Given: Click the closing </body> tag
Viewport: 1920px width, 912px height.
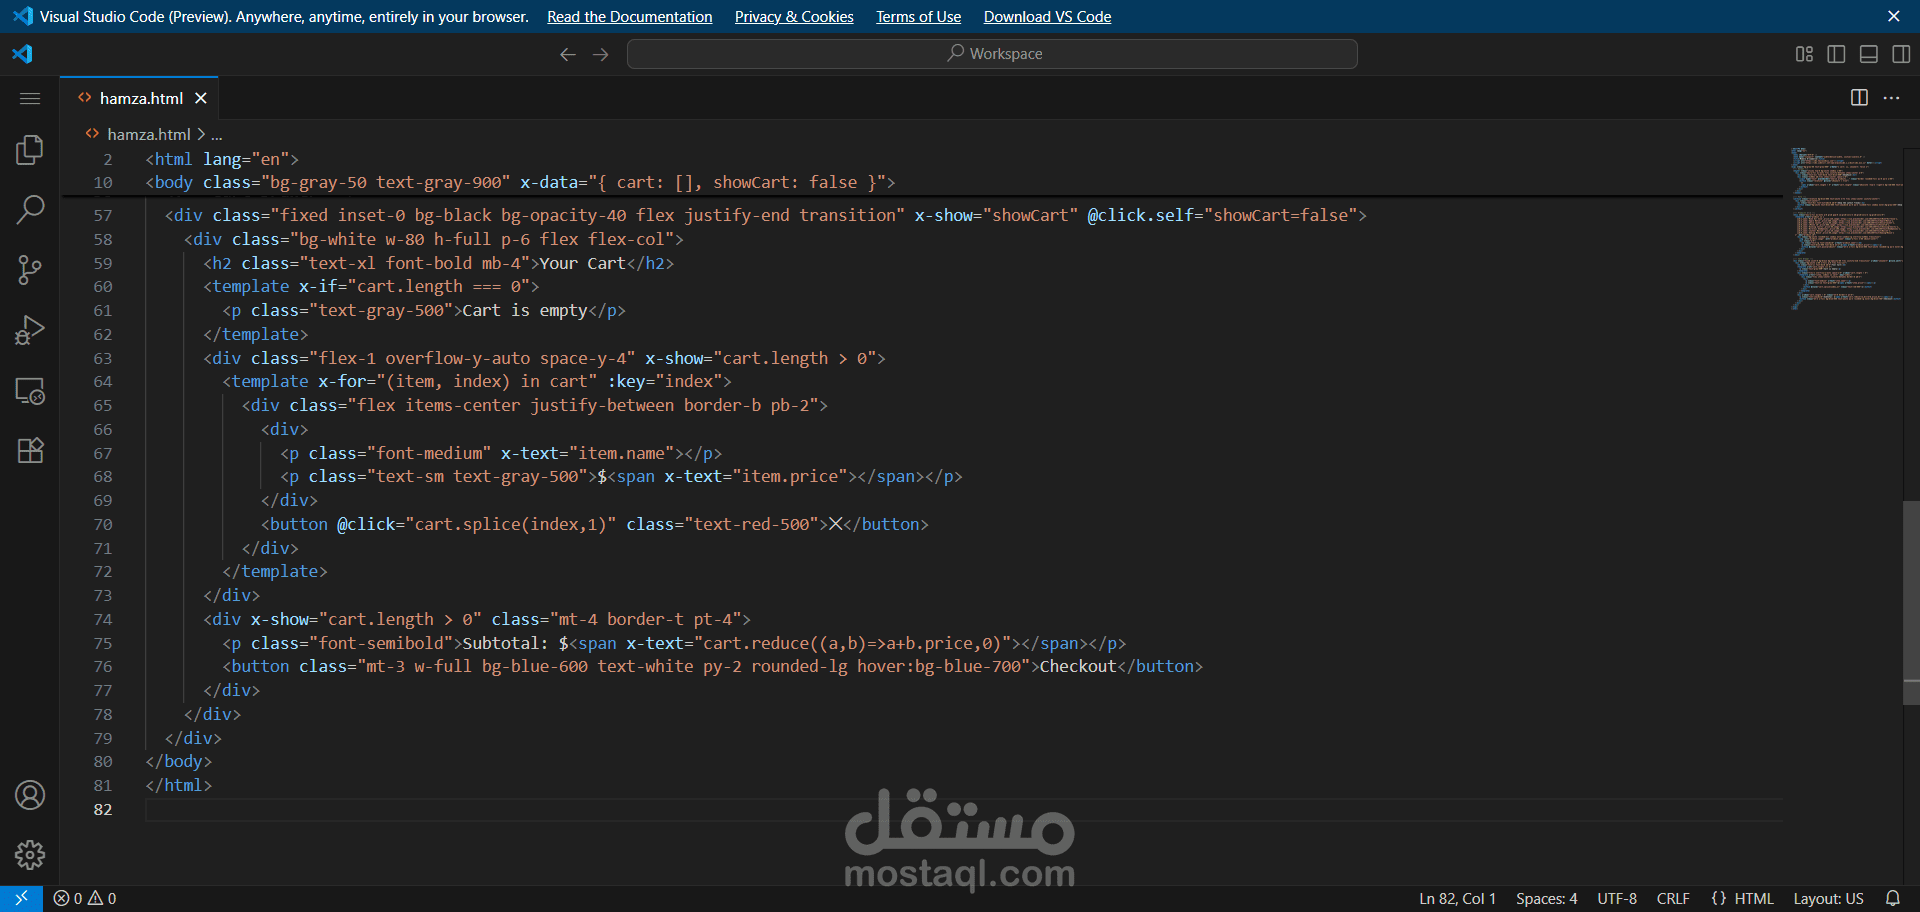Looking at the screenshot, I should click(x=179, y=762).
